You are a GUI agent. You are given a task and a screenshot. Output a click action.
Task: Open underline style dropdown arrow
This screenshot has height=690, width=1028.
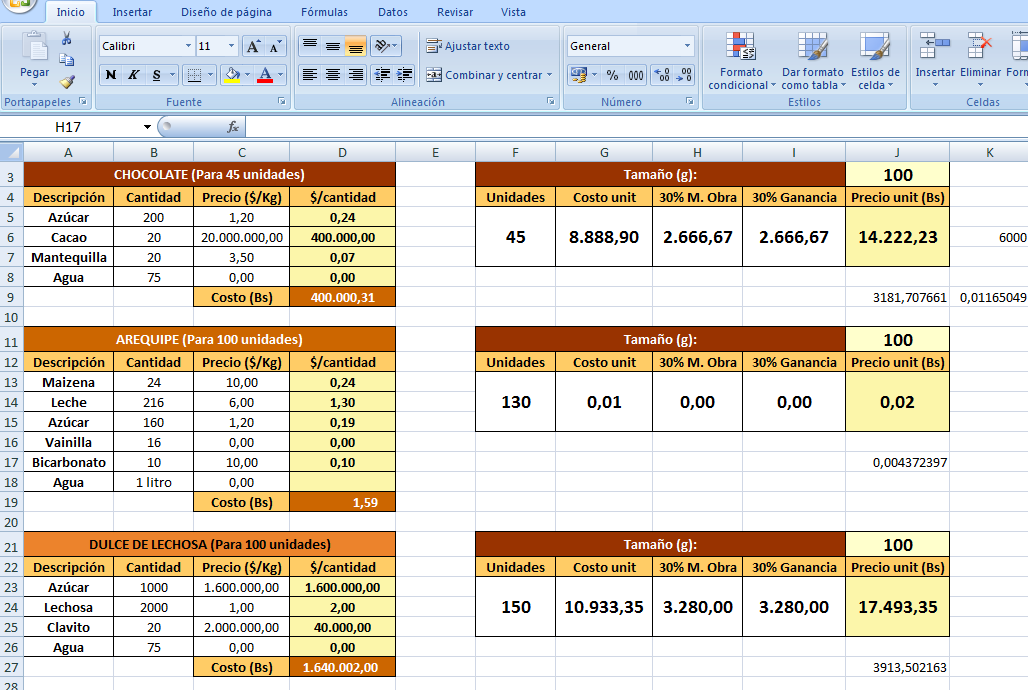pyautogui.click(x=172, y=75)
